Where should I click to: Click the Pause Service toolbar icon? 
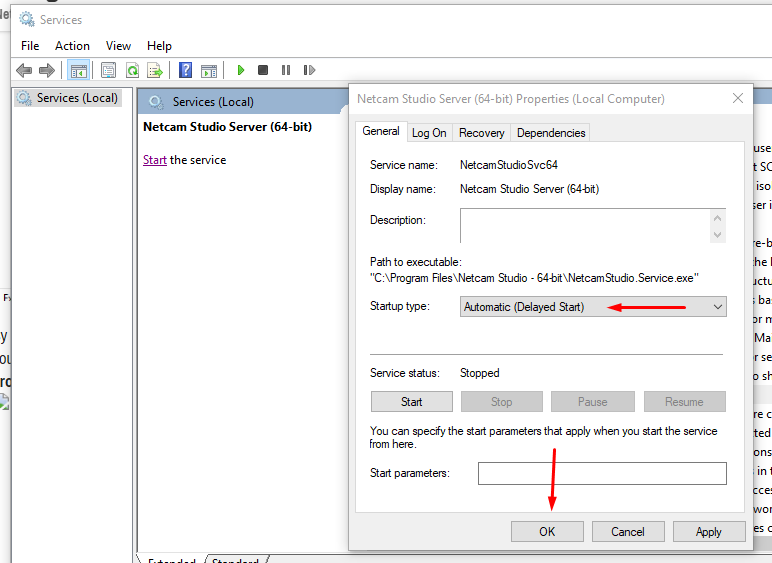[x=286, y=70]
